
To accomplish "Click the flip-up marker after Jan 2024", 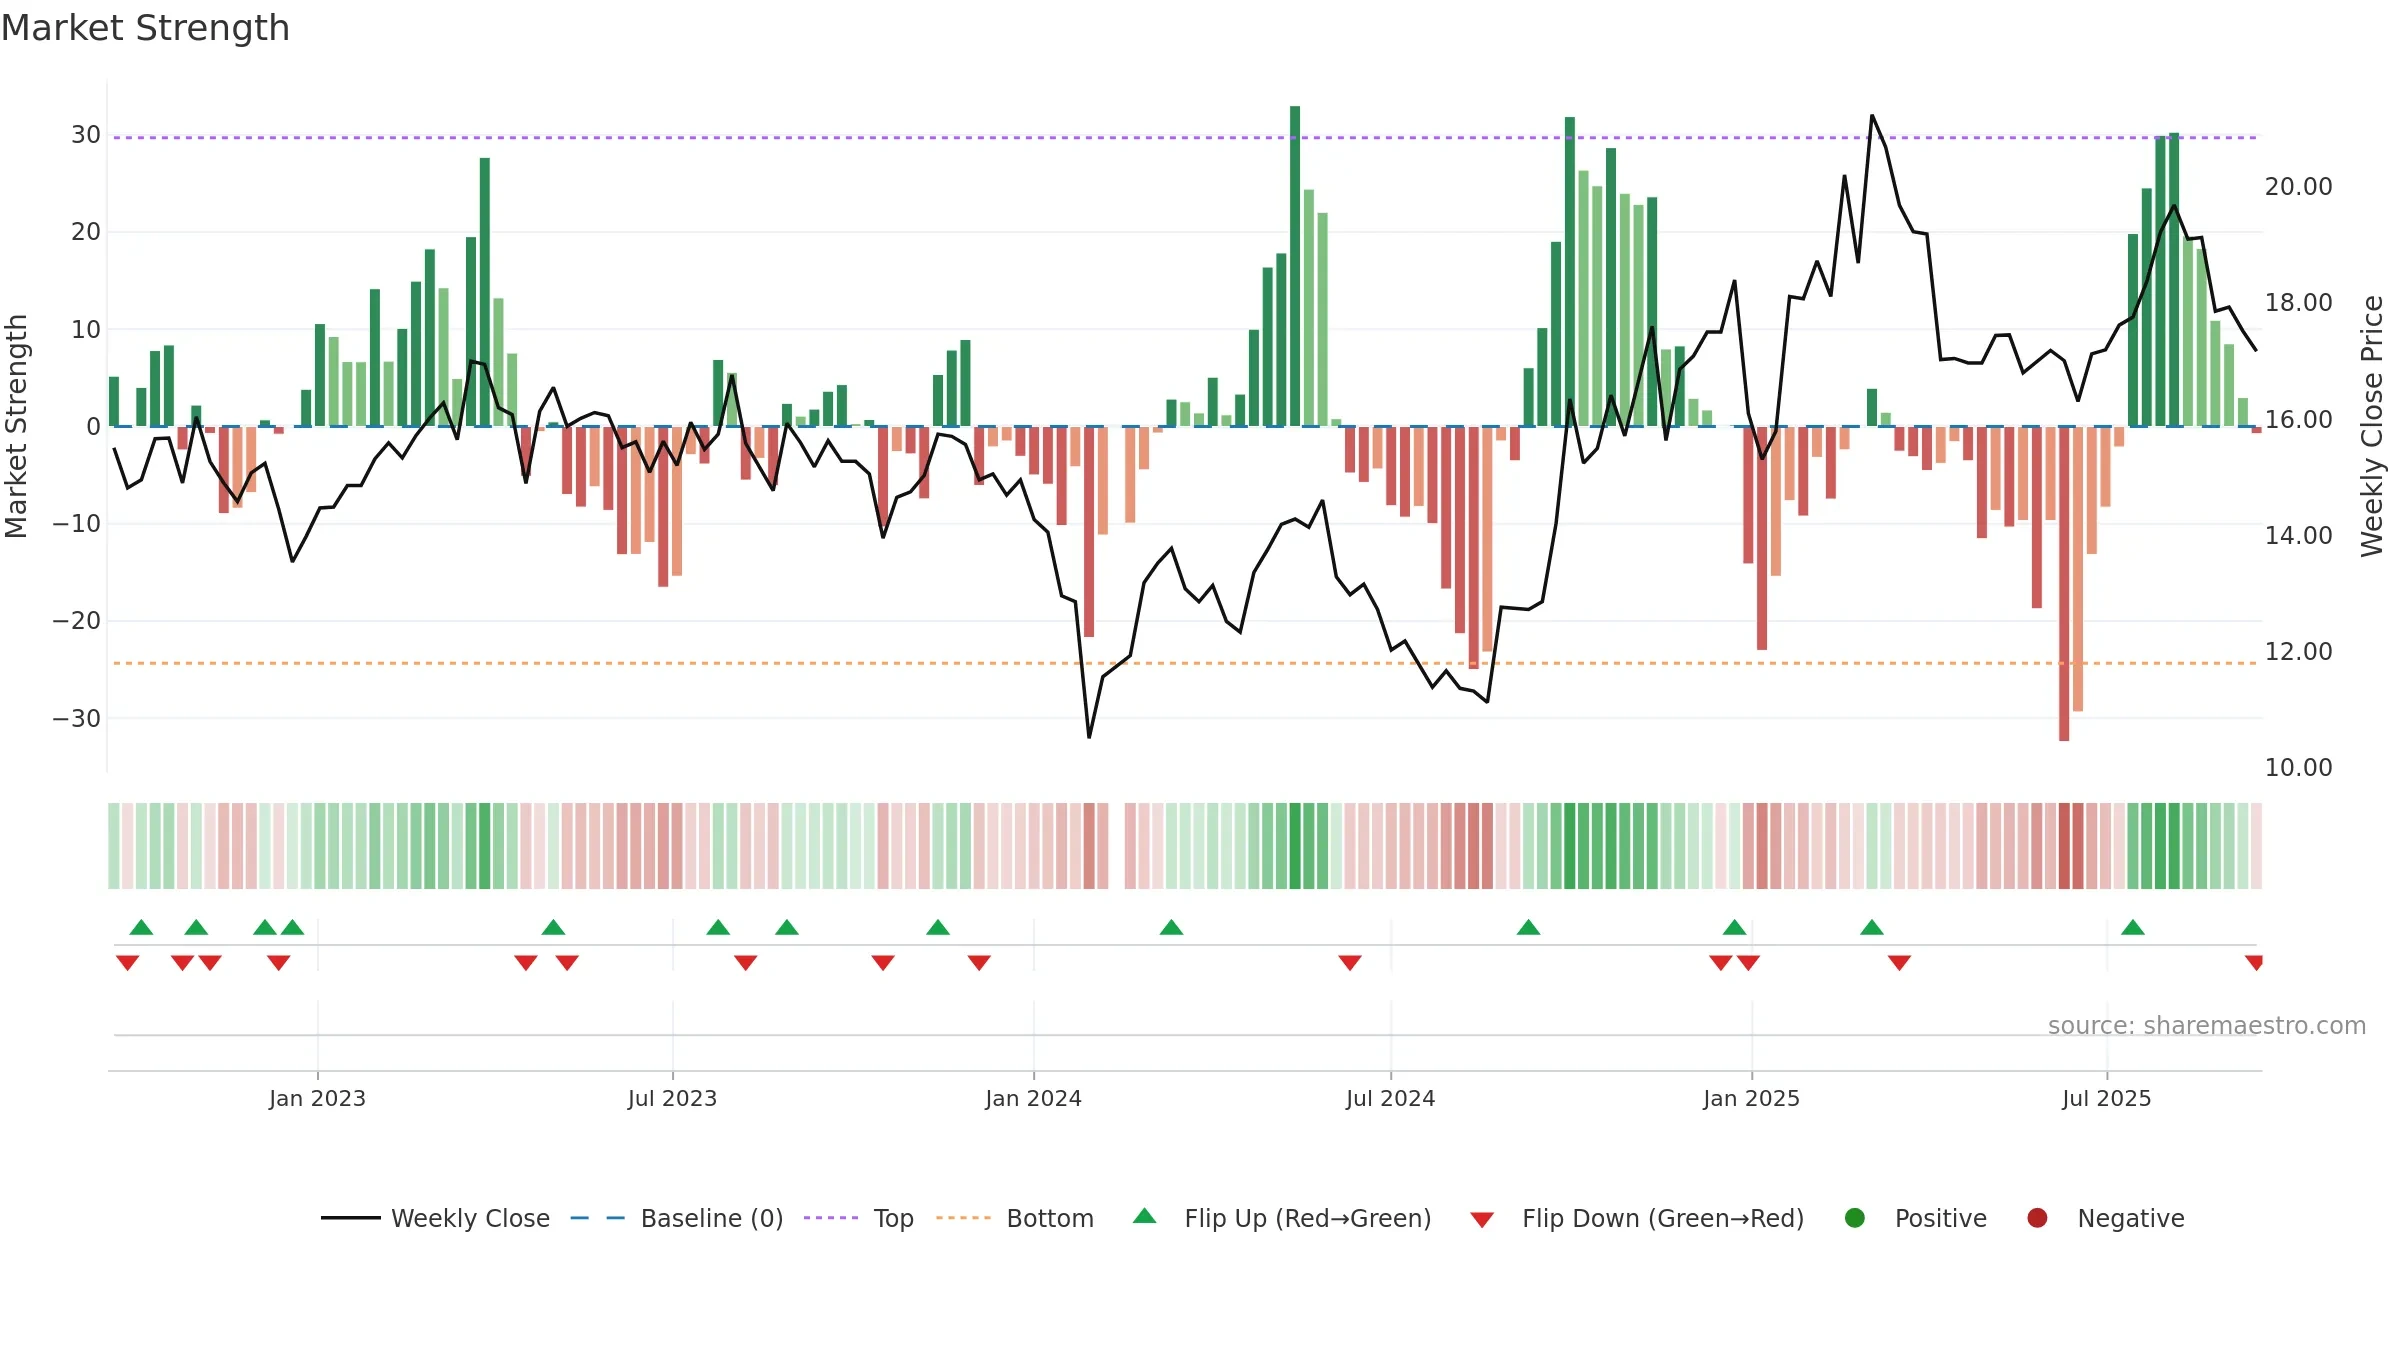I will coord(1171,927).
